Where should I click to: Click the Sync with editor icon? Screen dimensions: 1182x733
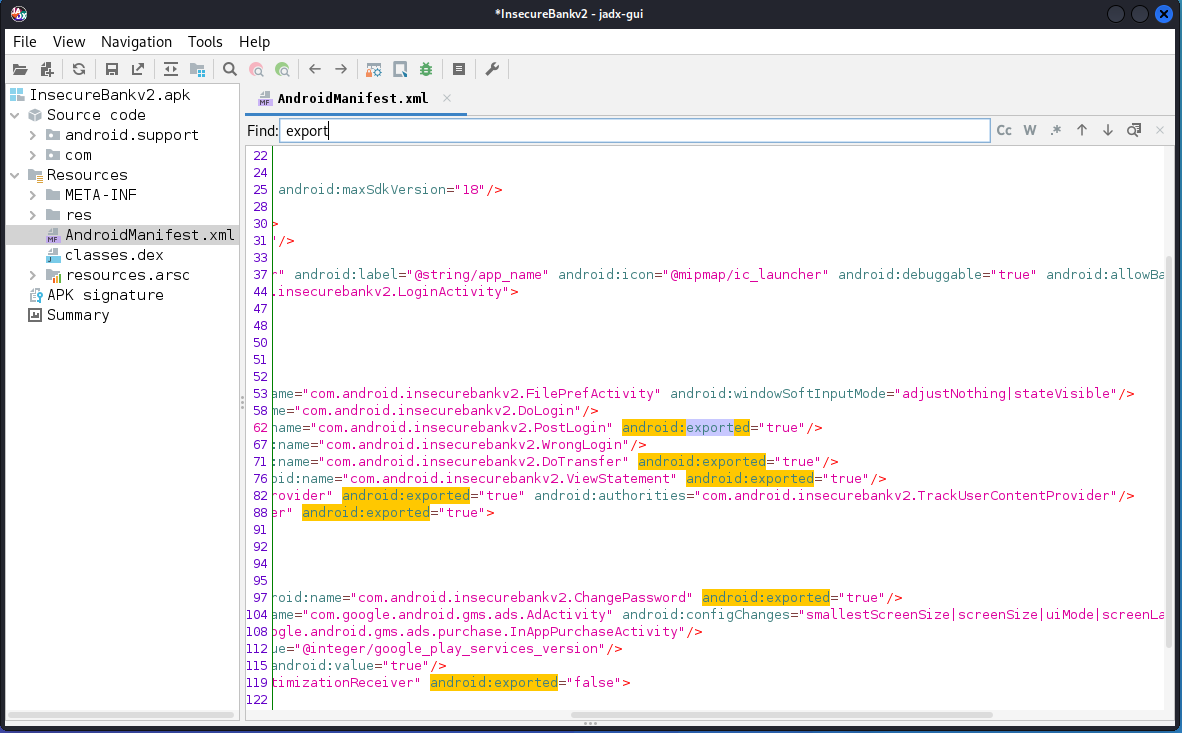click(x=171, y=69)
